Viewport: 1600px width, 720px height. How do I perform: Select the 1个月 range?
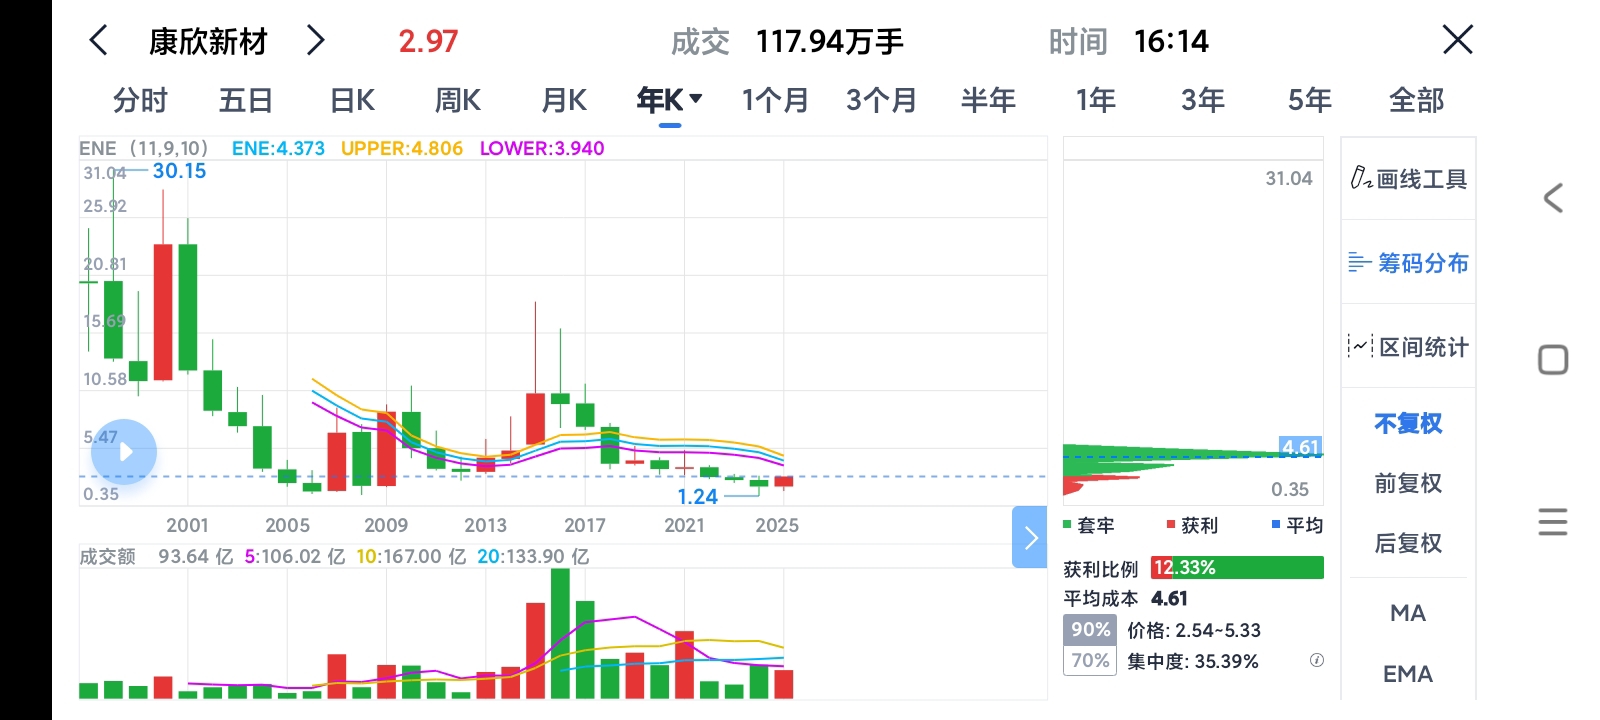click(775, 100)
